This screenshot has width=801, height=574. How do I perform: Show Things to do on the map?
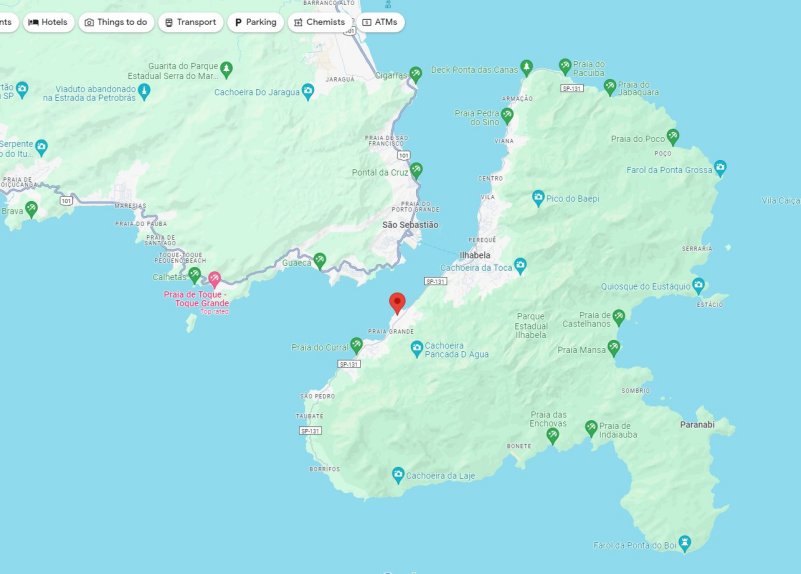[x=116, y=22]
